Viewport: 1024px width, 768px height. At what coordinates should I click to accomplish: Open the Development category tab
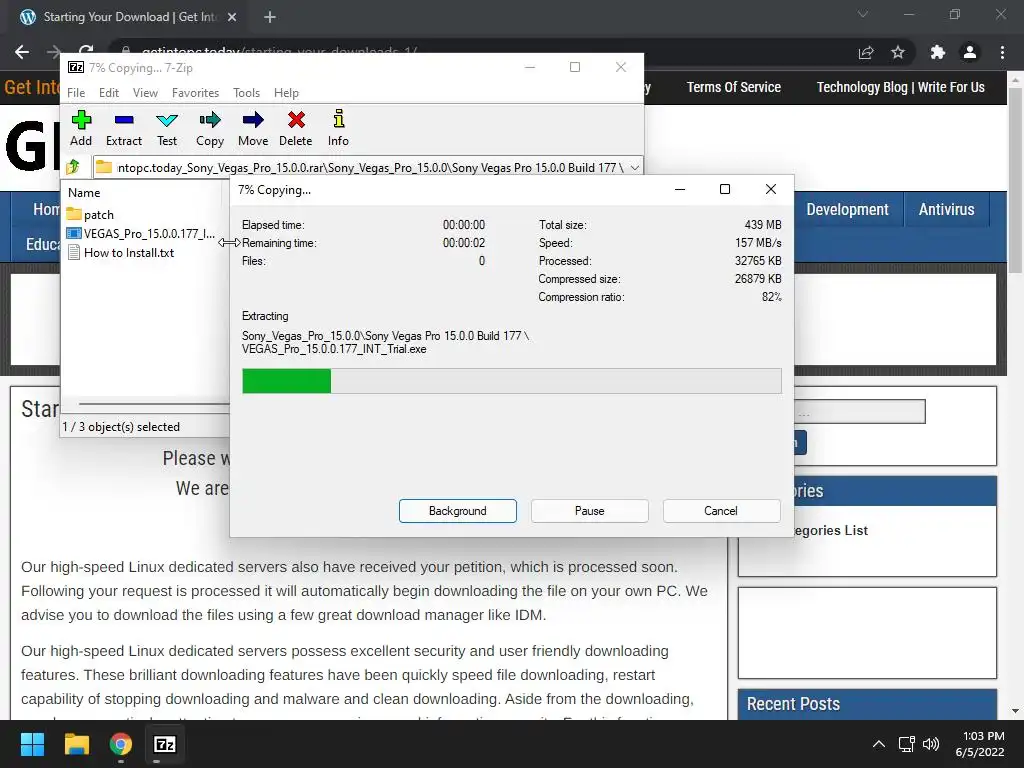[847, 209]
